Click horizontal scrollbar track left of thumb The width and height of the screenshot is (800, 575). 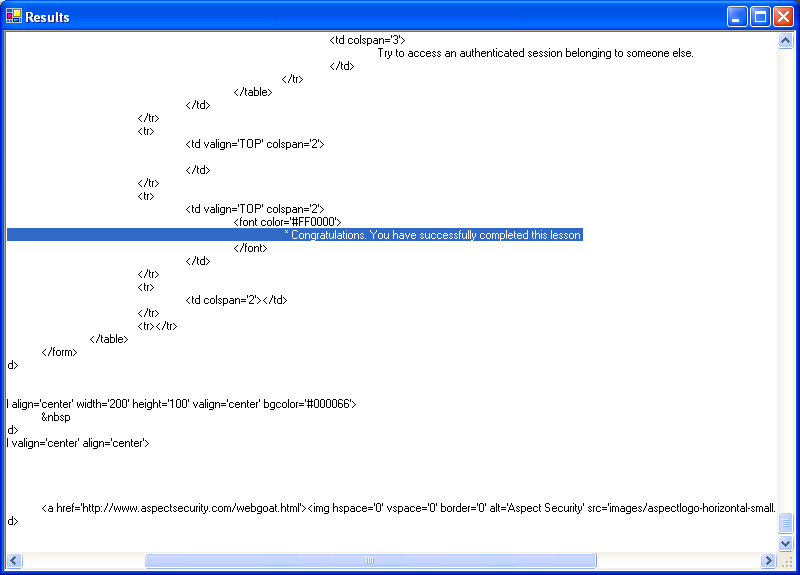coord(80,561)
